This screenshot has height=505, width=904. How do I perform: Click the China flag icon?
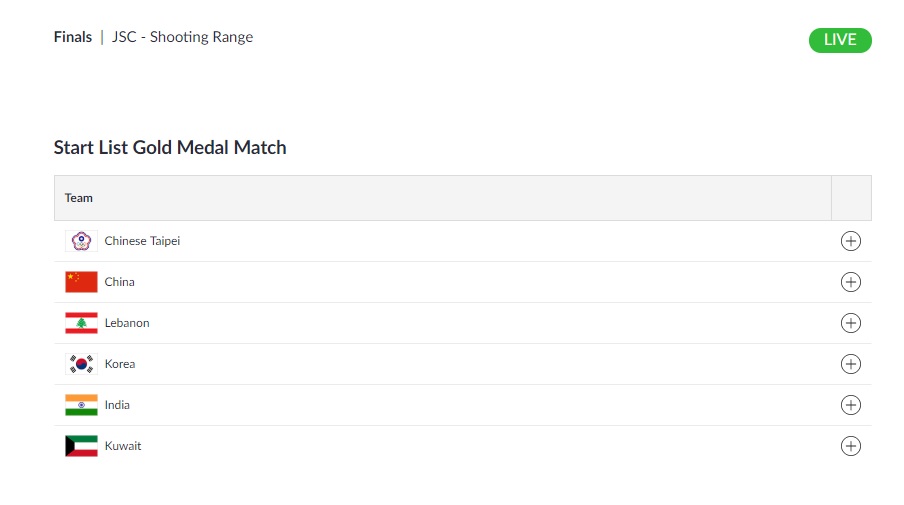coord(81,282)
